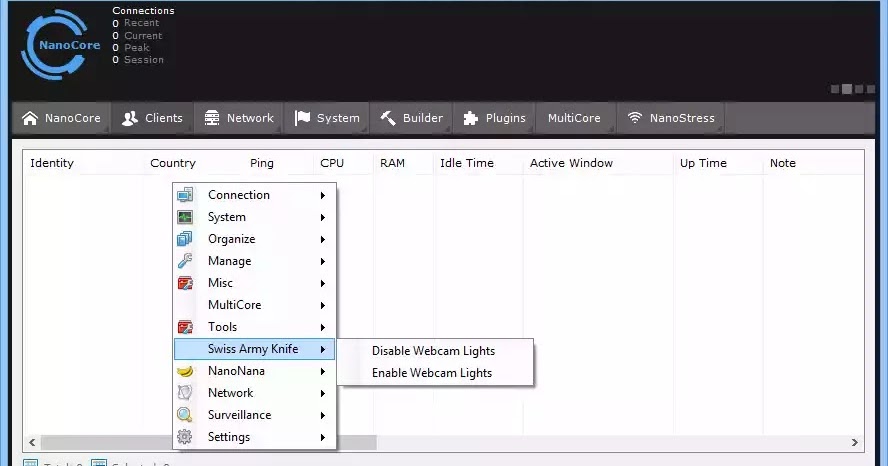Click the NanoCore logo in the header
888x466 pixels.
60,45
